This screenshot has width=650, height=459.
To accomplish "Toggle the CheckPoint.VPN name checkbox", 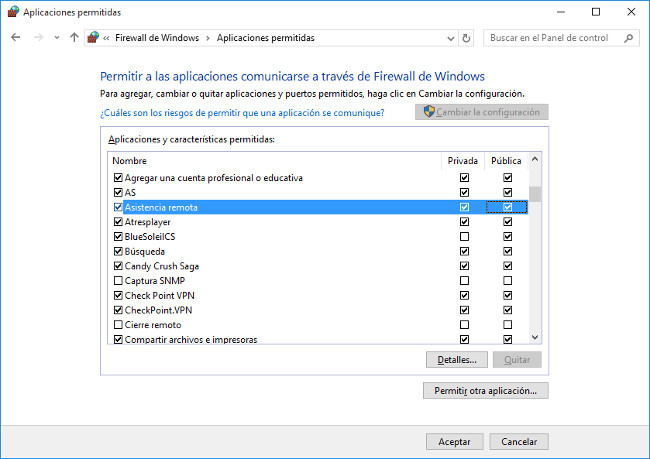I will pyautogui.click(x=118, y=310).
